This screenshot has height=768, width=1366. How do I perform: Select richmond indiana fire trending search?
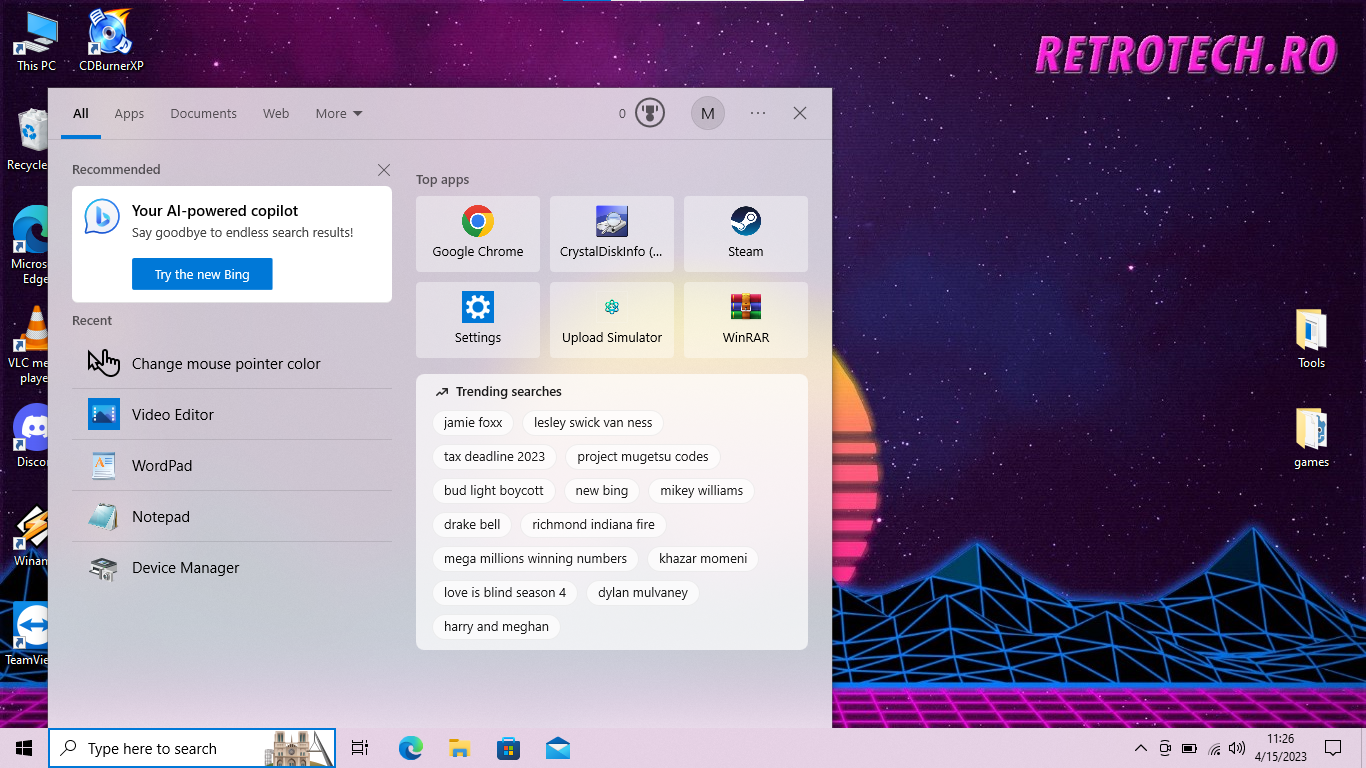594,525
